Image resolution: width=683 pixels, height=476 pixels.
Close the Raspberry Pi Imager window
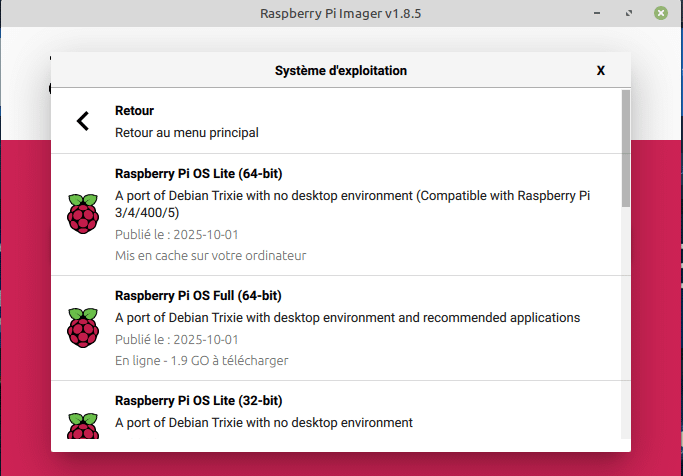click(x=660, y=13)
